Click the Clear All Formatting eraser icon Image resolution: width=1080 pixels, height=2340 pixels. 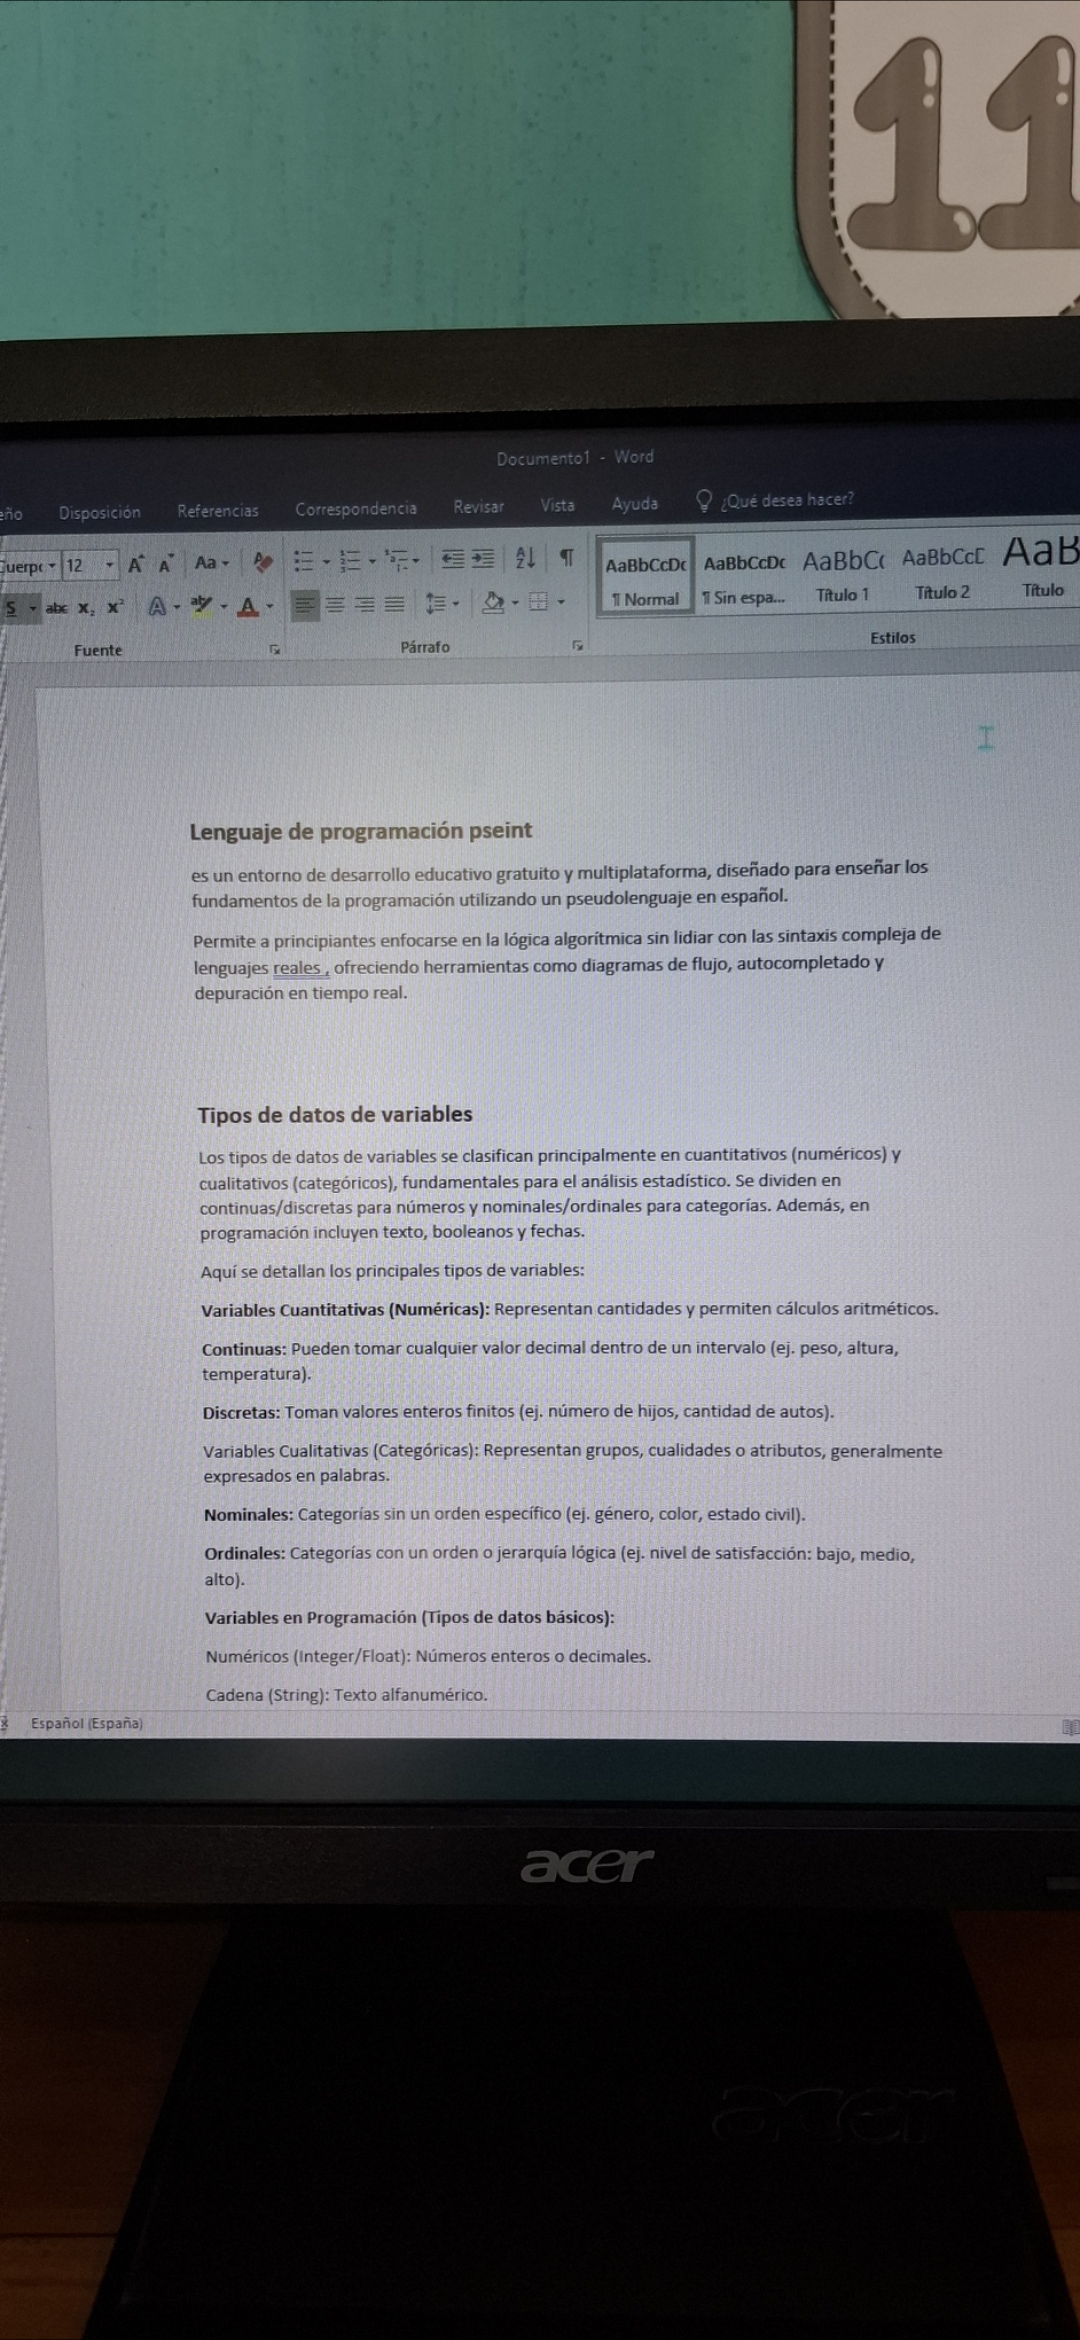[263, 563]
